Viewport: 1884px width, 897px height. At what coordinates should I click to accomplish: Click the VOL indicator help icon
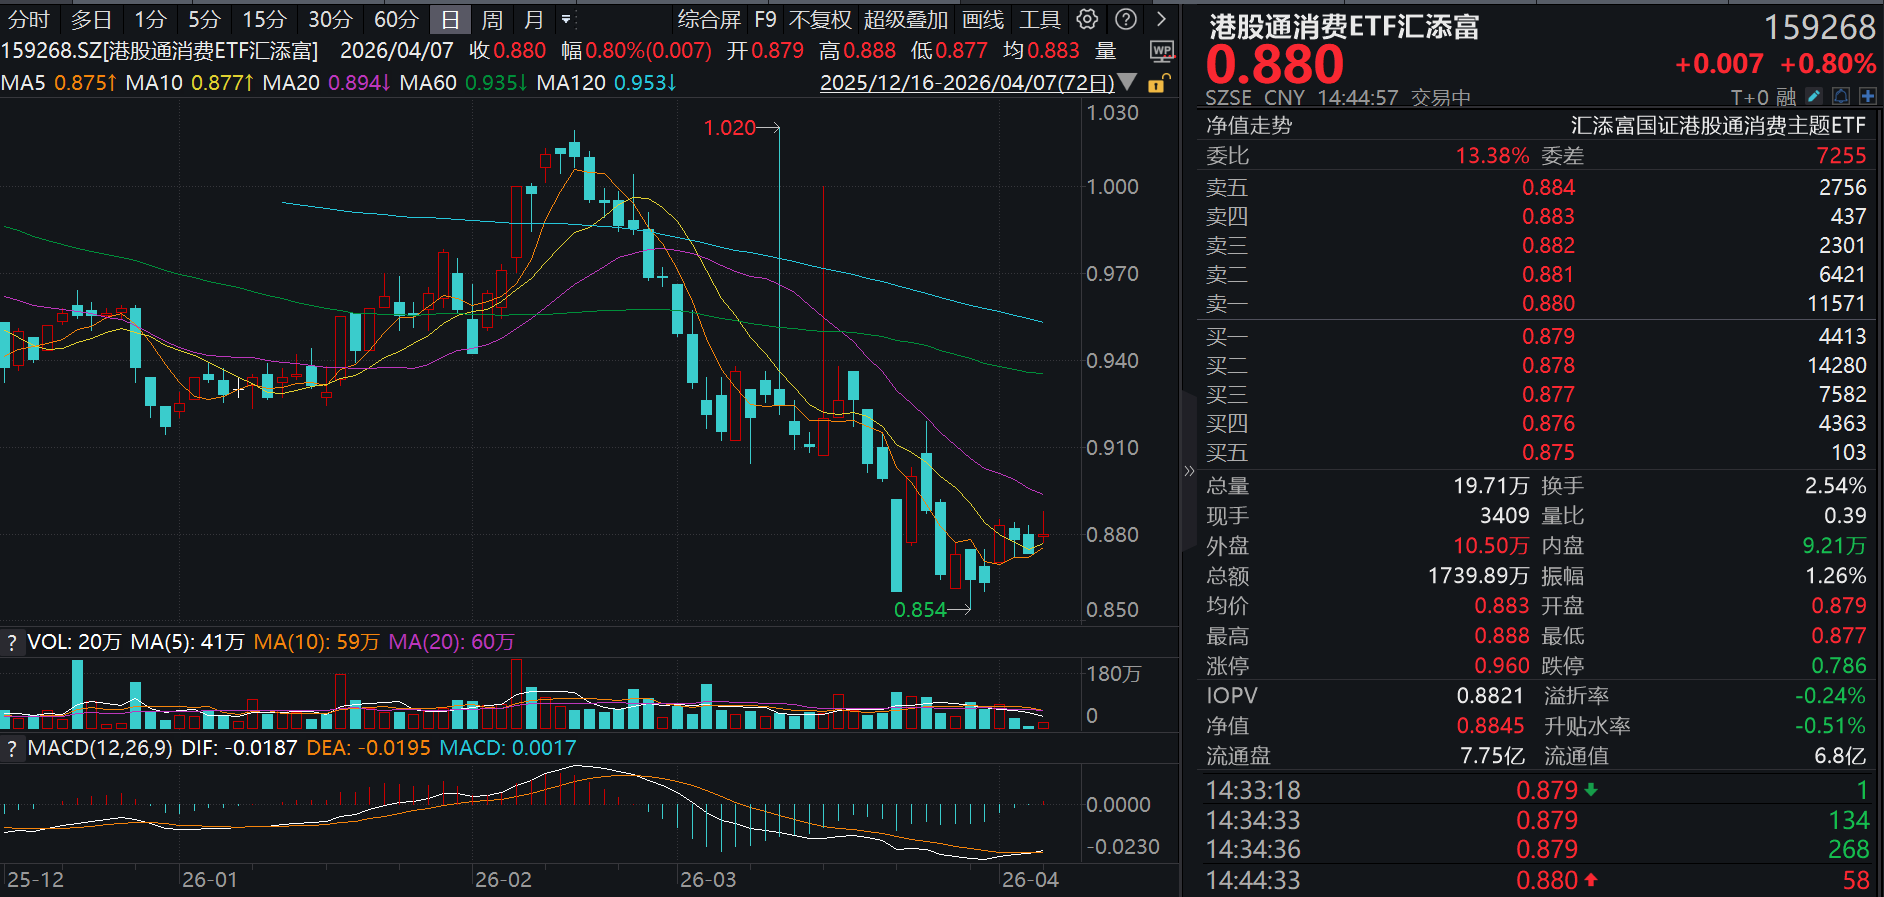point(12,642)
